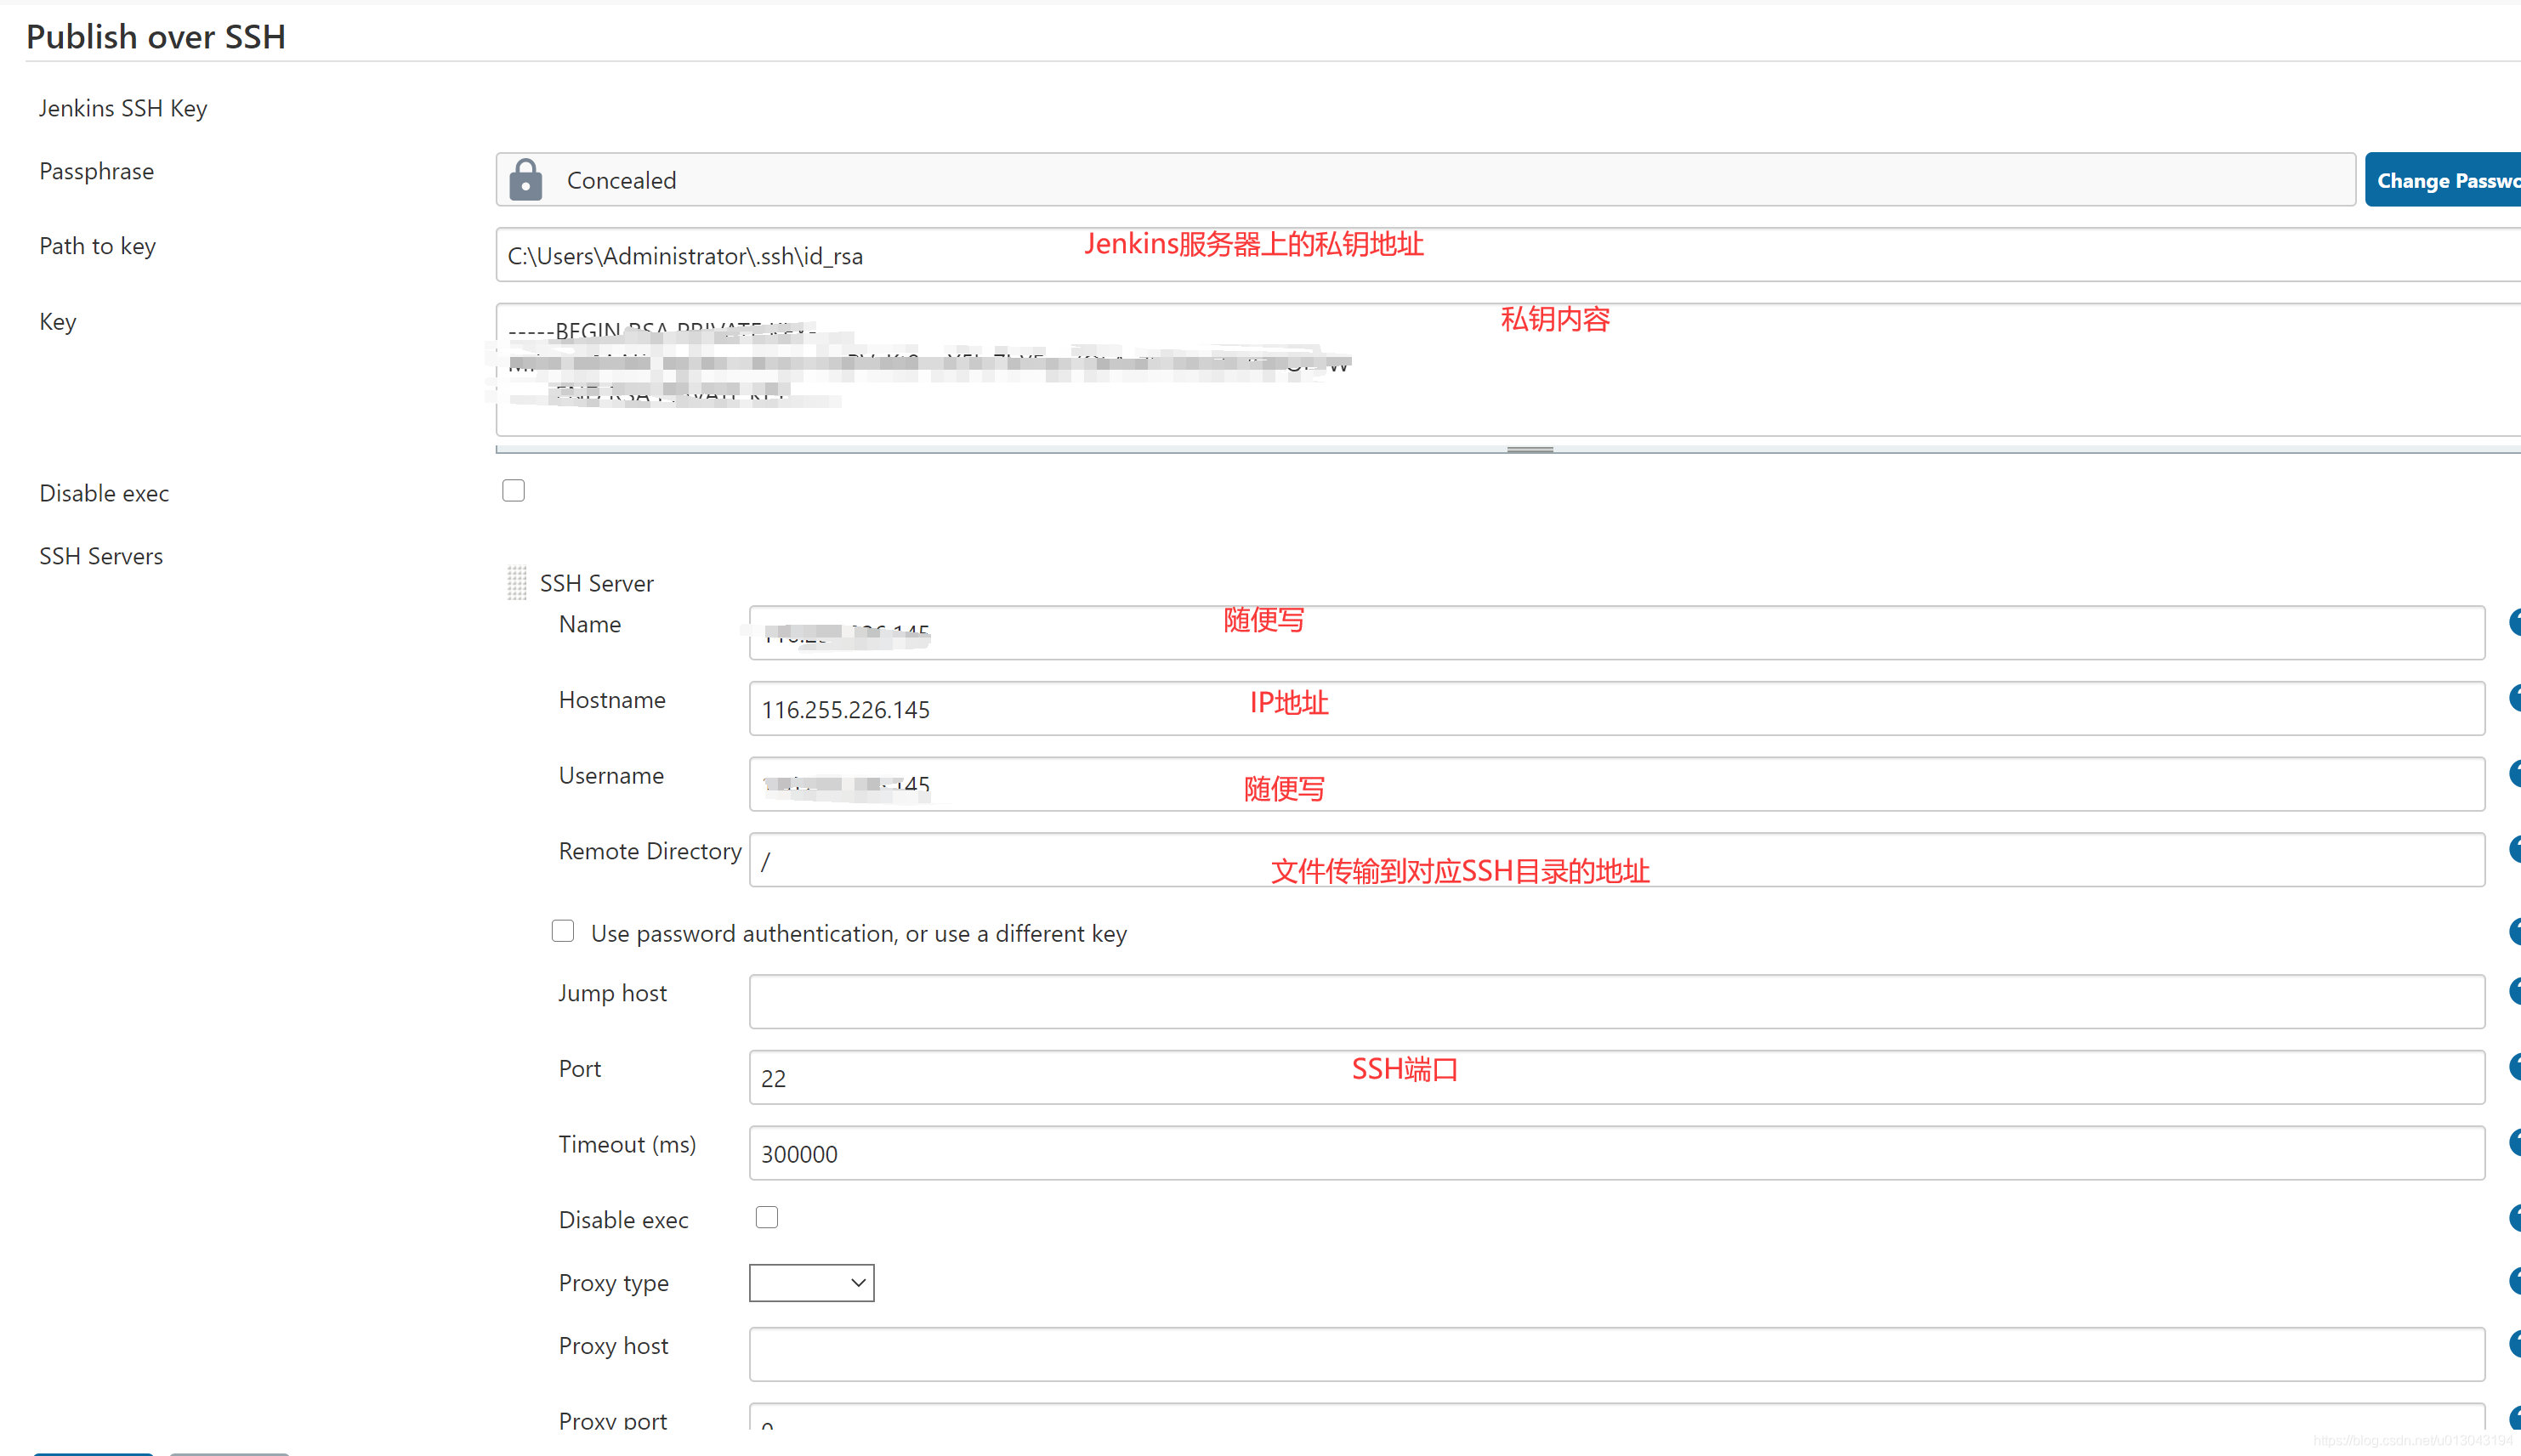Screen dimensions: 2521x1456
Task: Click the Change Password button
Action: coord(2442,180)
